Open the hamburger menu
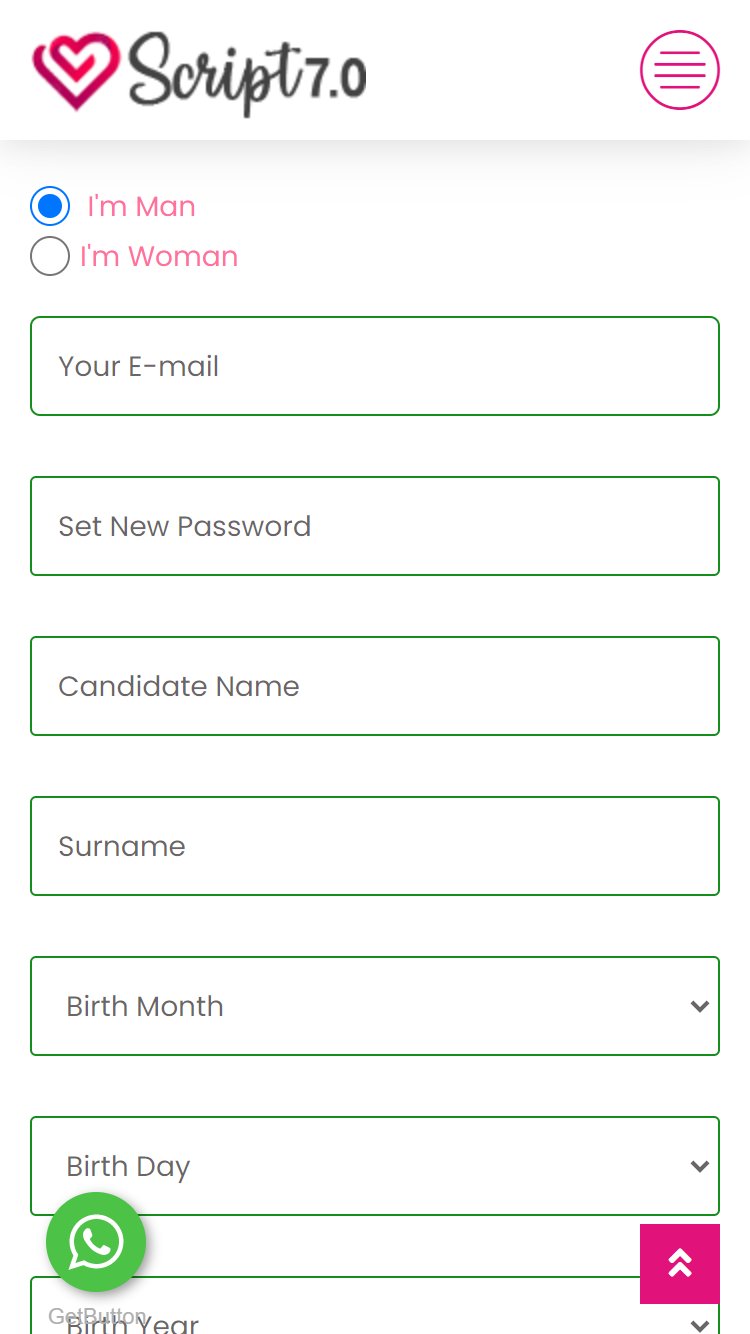750x1334 pixels. [680, 70]
